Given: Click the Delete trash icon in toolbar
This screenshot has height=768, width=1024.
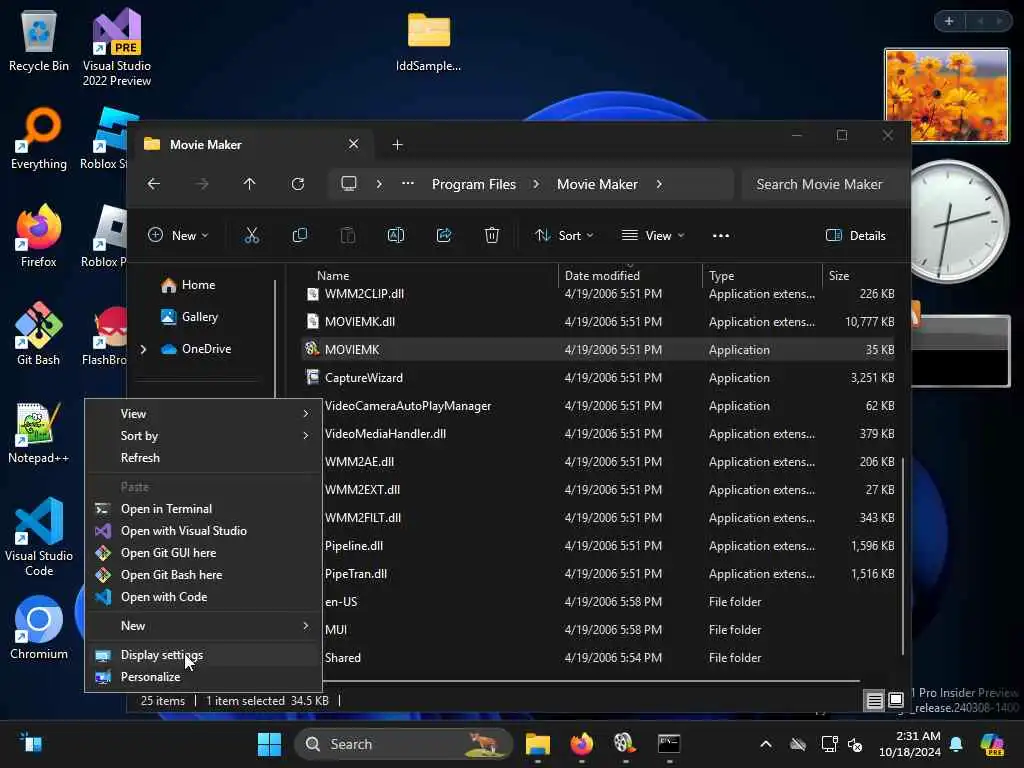Looking at the screenshot, I should point(492,236).
